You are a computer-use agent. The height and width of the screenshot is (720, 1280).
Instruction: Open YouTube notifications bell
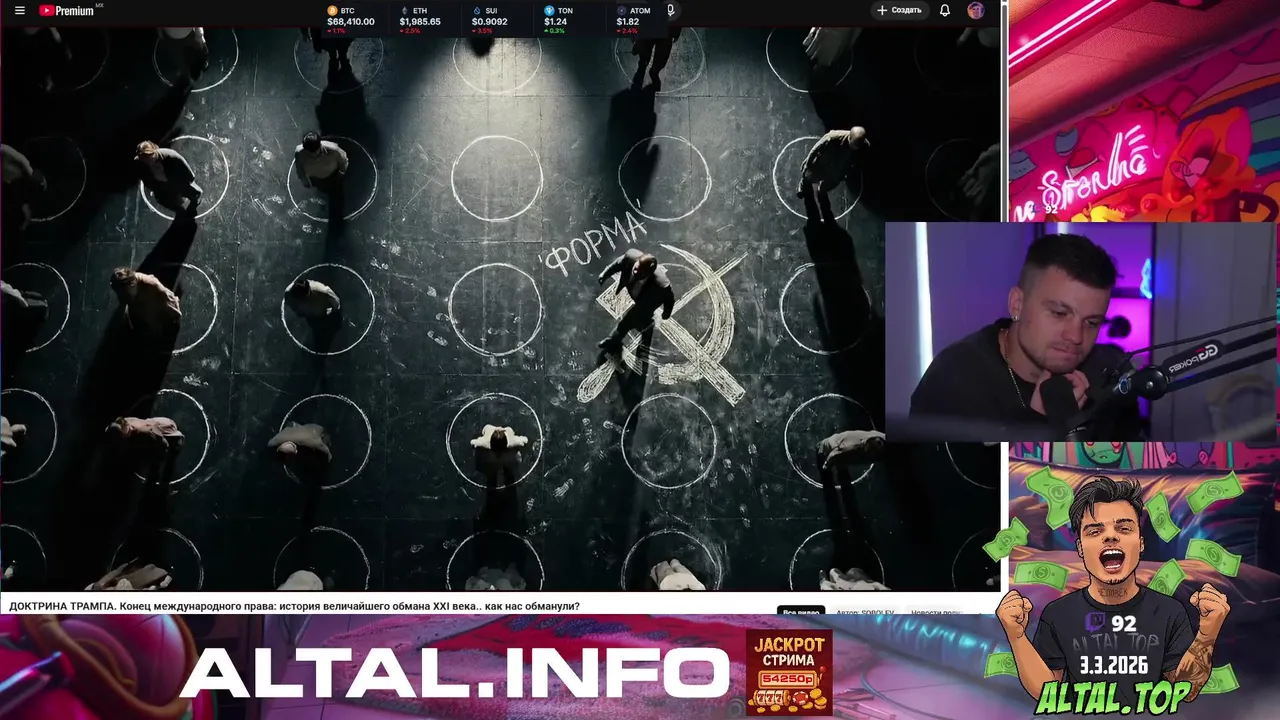(x=945, y=10)
